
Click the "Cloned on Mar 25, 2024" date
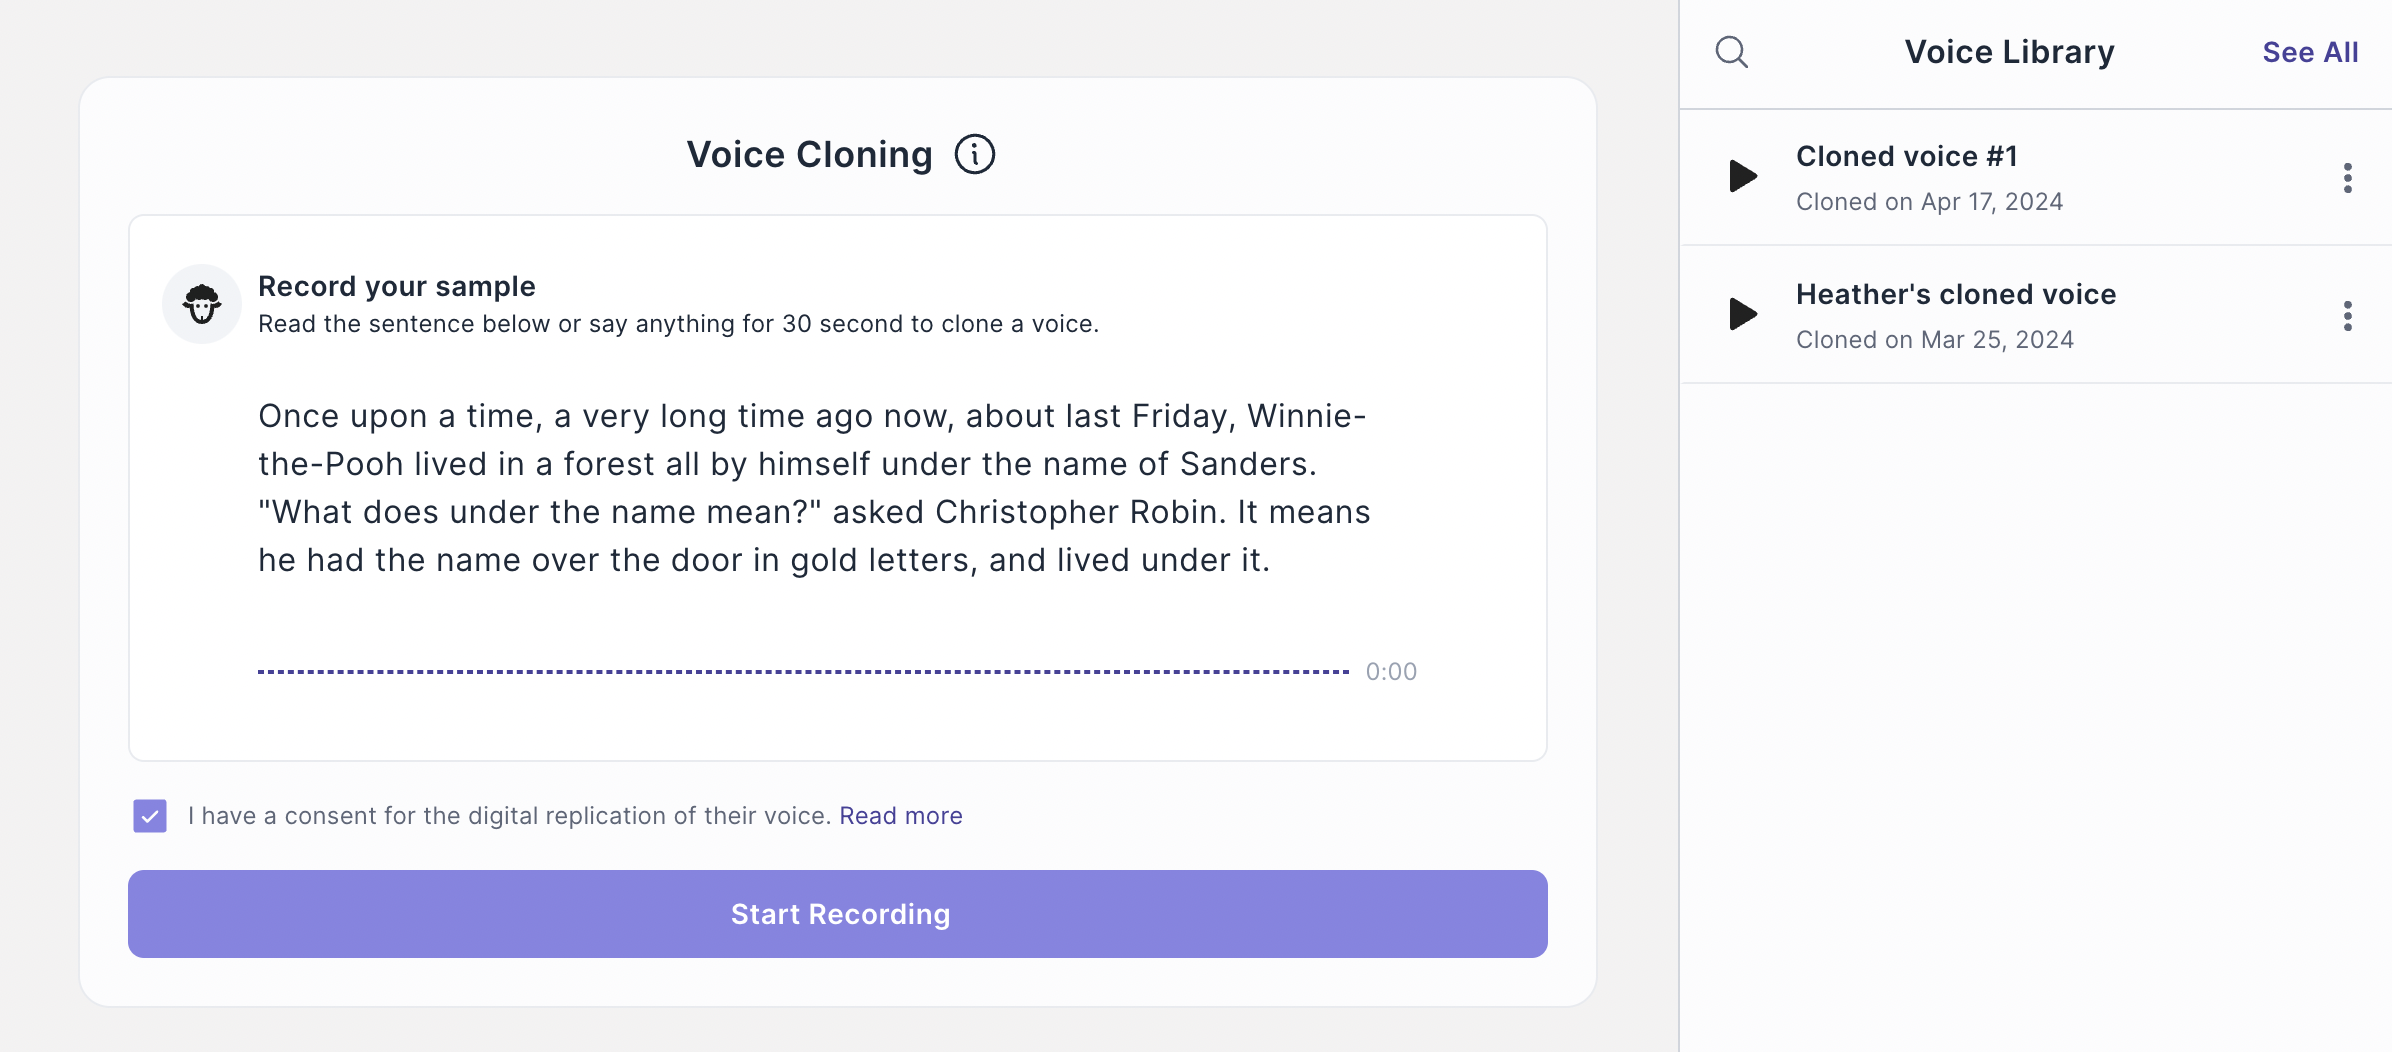click(1934, 340)
